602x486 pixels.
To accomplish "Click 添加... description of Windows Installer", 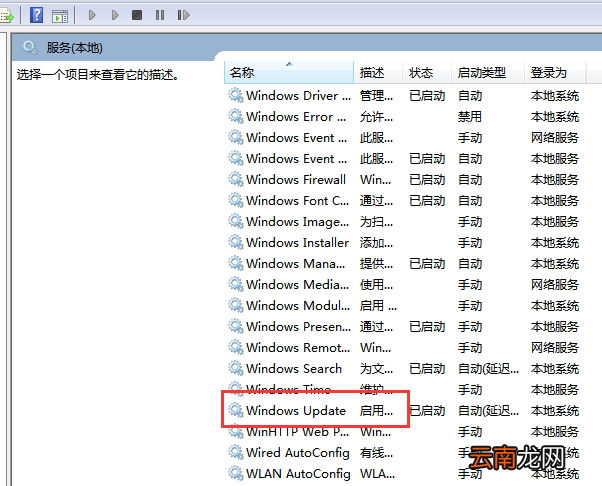I will click(376, 243).
